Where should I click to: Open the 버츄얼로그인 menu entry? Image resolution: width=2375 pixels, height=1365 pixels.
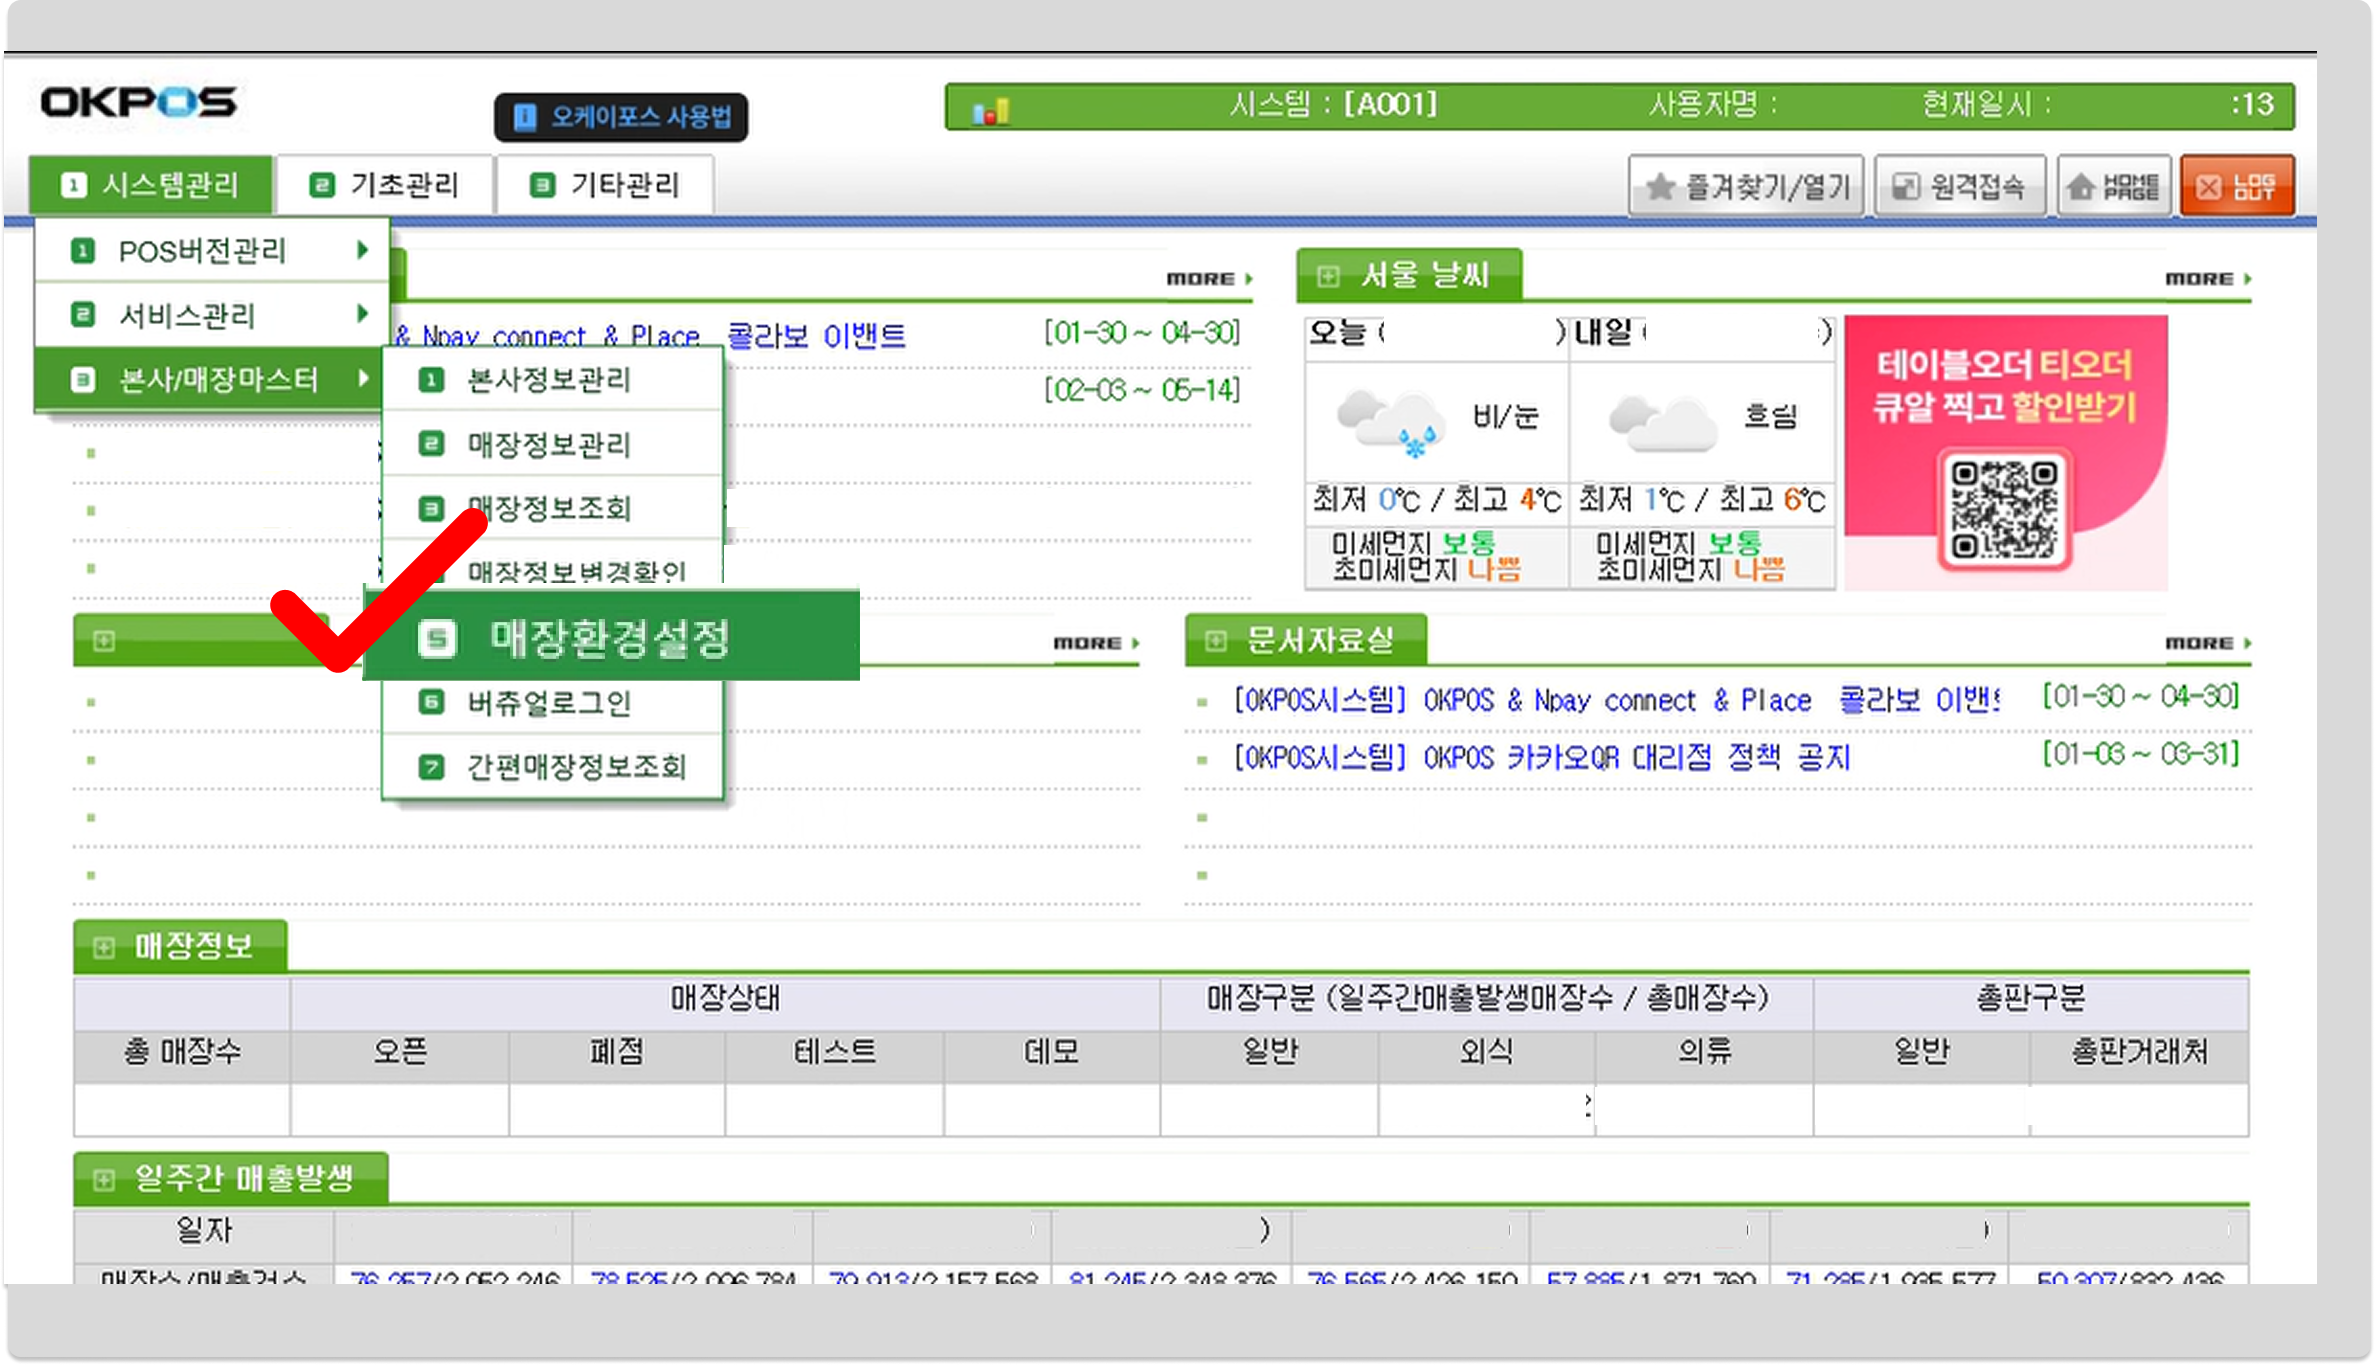(549, 703)
